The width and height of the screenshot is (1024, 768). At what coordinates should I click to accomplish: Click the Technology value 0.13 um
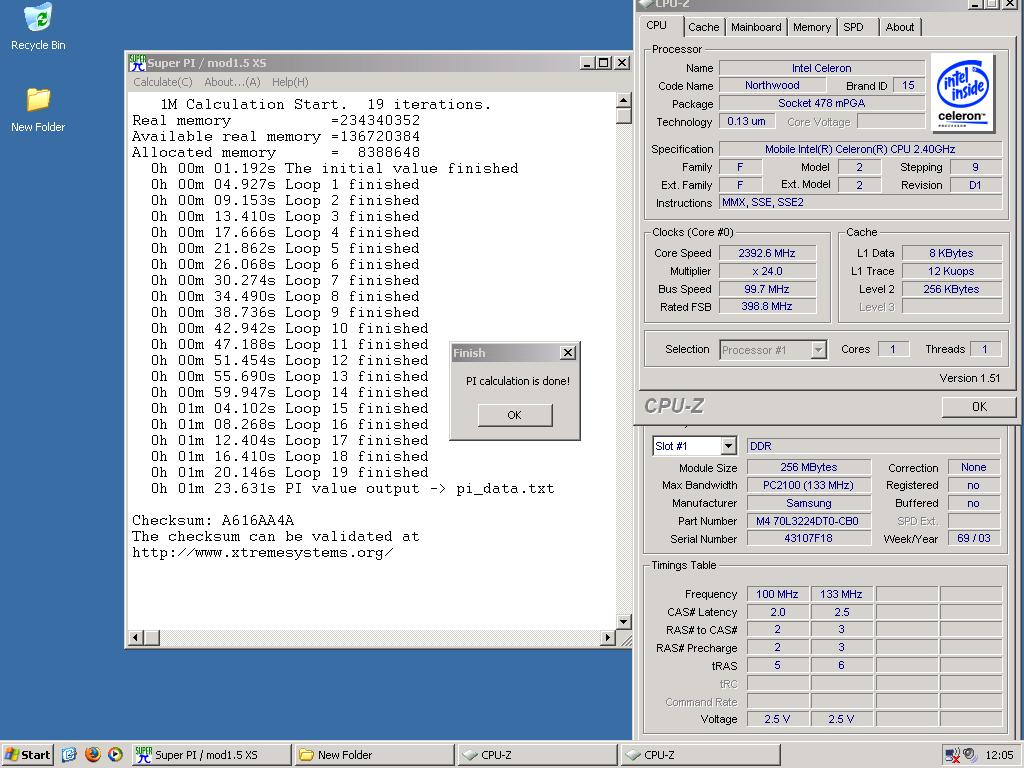point(746,121)
